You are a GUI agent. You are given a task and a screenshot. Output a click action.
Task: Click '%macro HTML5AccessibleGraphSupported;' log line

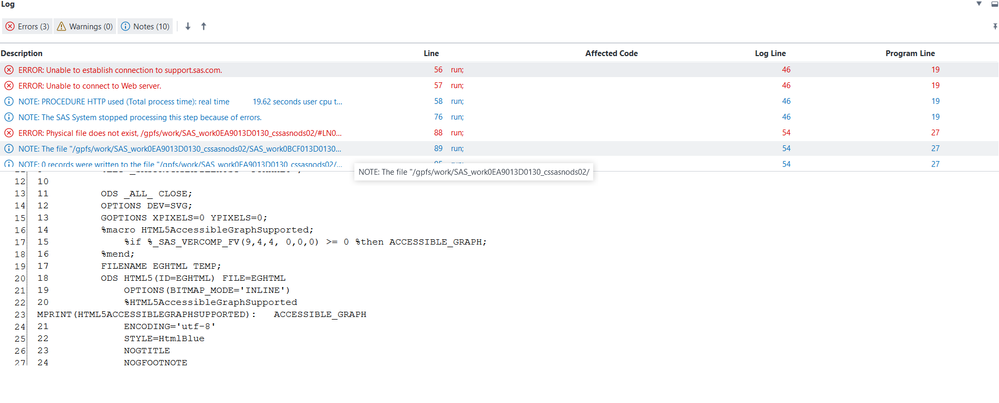tap(207, 230)
